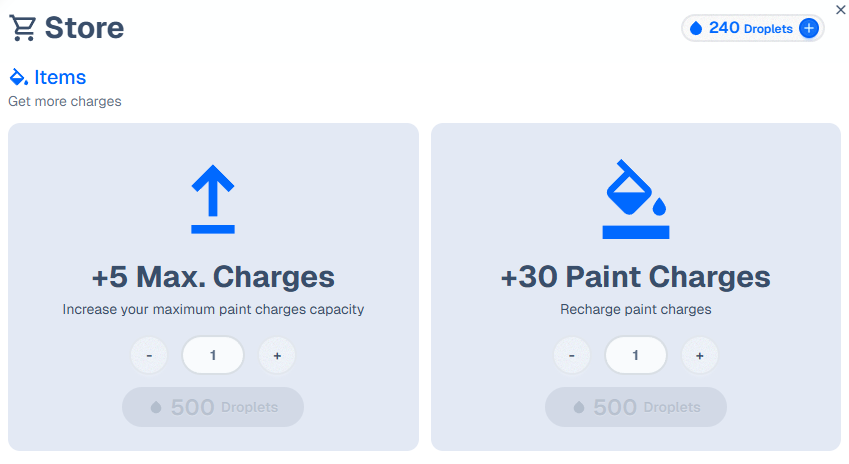Viewport: 849px width, 464px height.
Task: Click the +30 Paint Charges title
Action: [636, 277]
